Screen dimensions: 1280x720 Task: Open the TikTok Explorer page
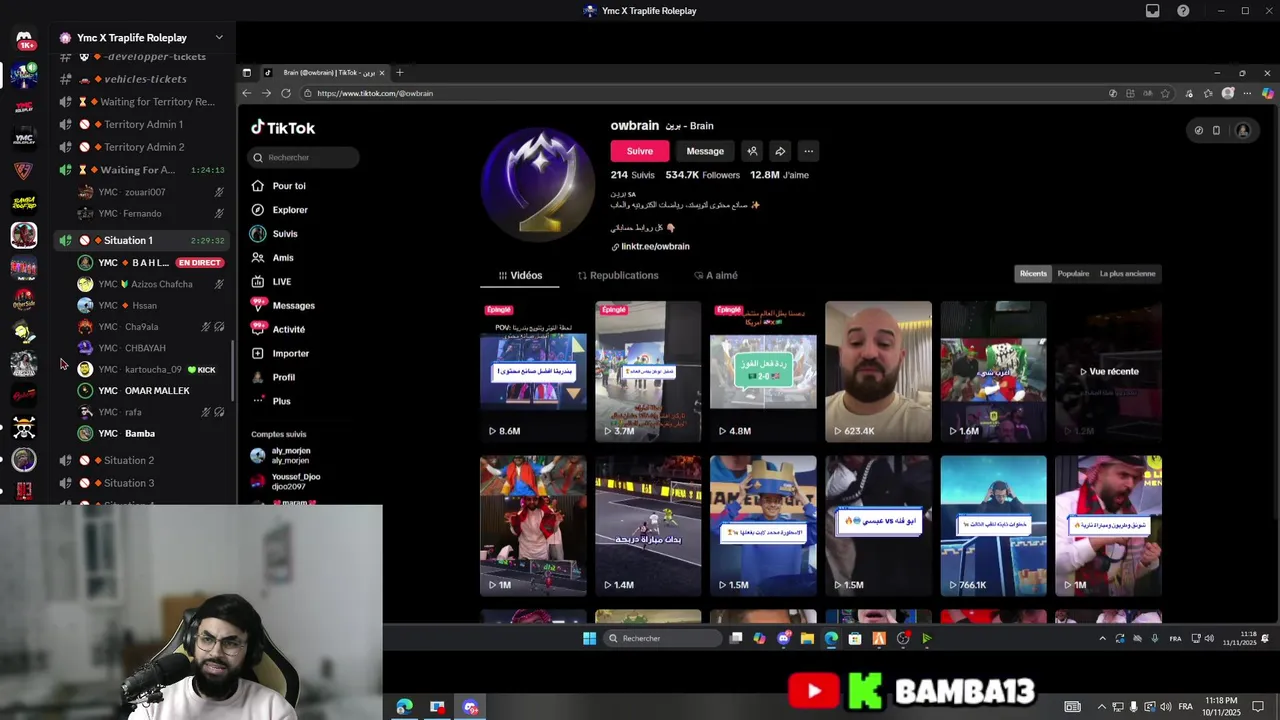[280, 210]
